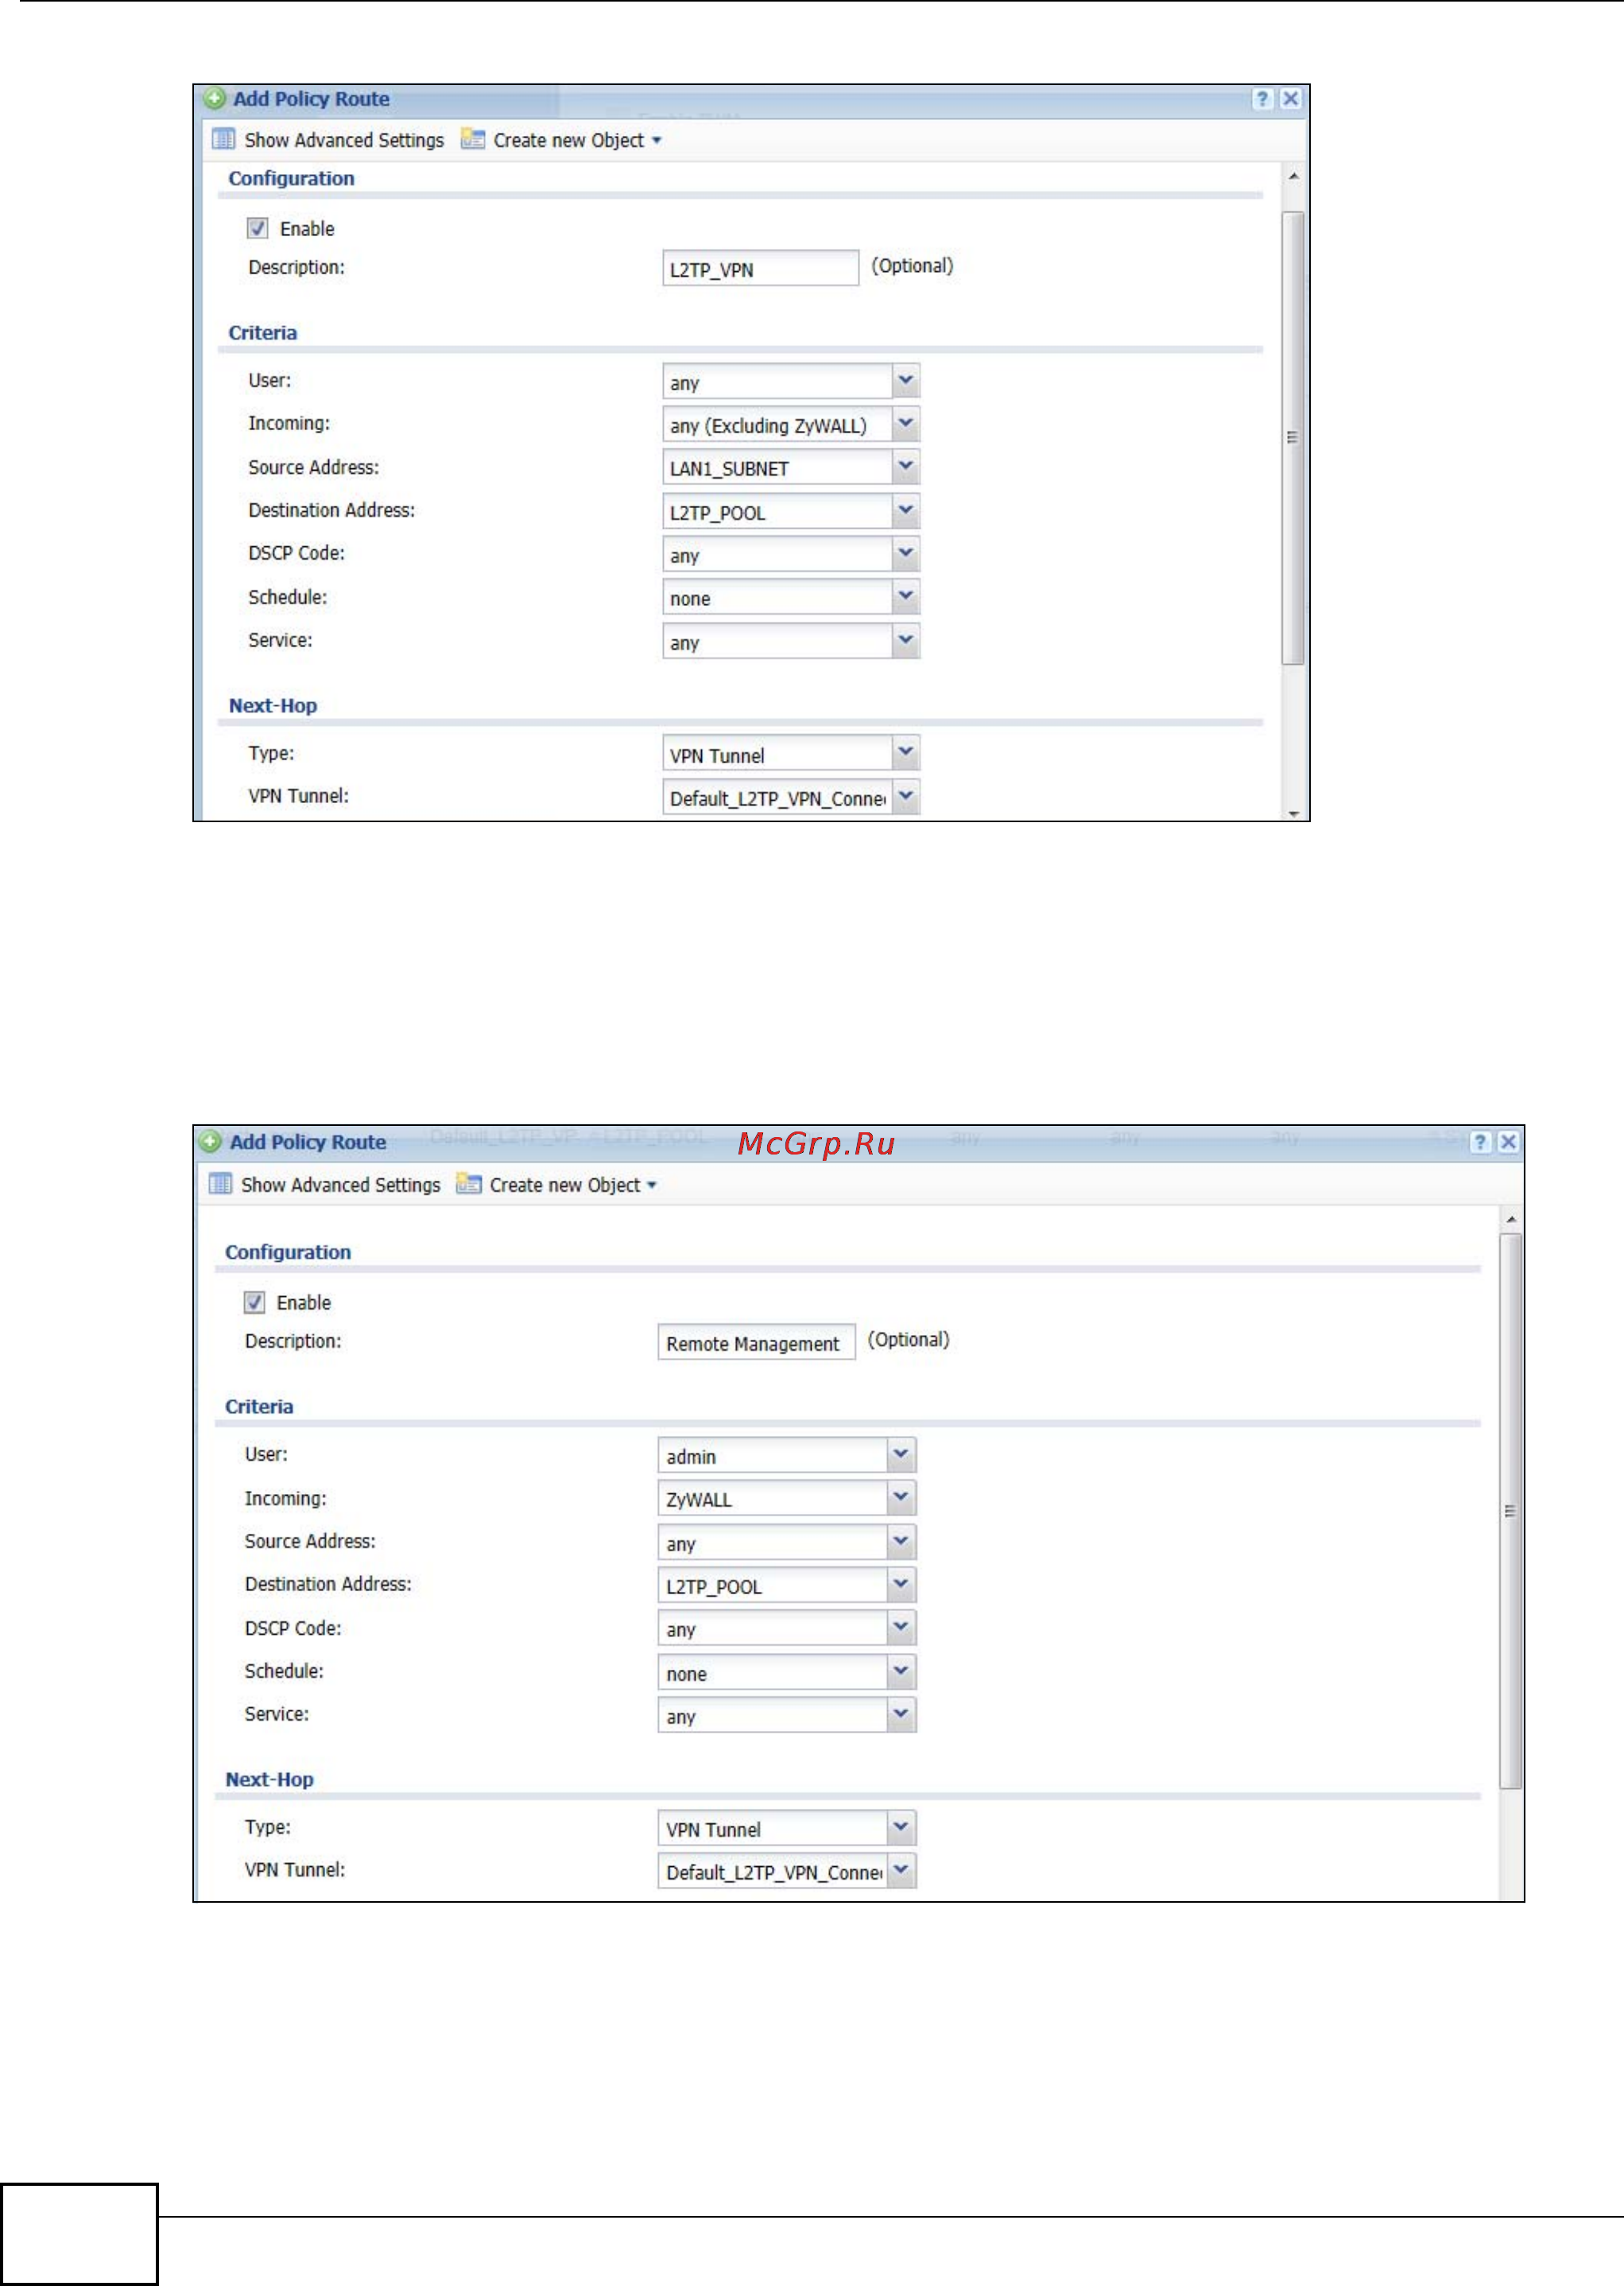The width and height of the screenshot is (1624, 2286).
Task: Open Next-Hop Type dropdown in upper dialog
Action: tap(905, 753)
